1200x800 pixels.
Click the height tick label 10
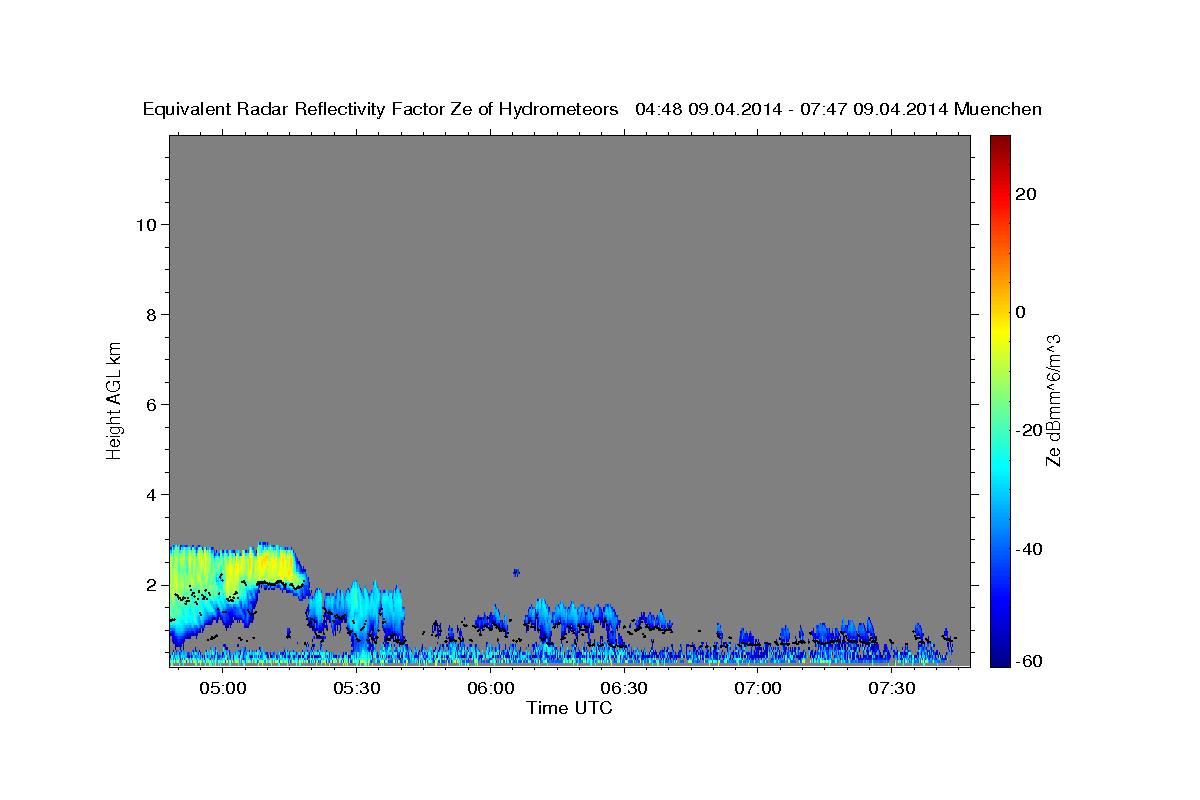pos(146,224)
